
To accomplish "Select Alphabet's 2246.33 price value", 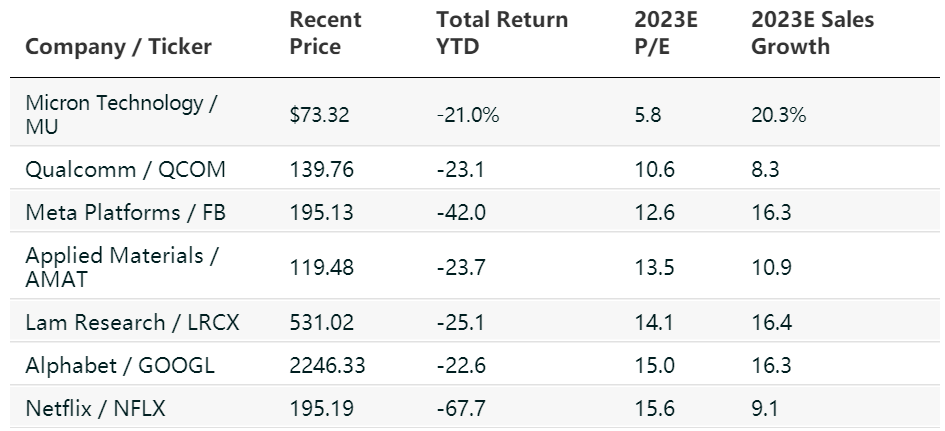I will point(327,366).
